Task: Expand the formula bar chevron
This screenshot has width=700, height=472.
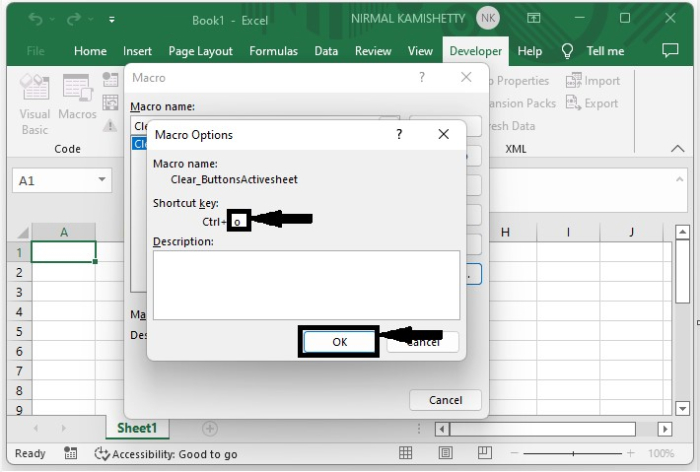Action: click(x=679, y=180)
